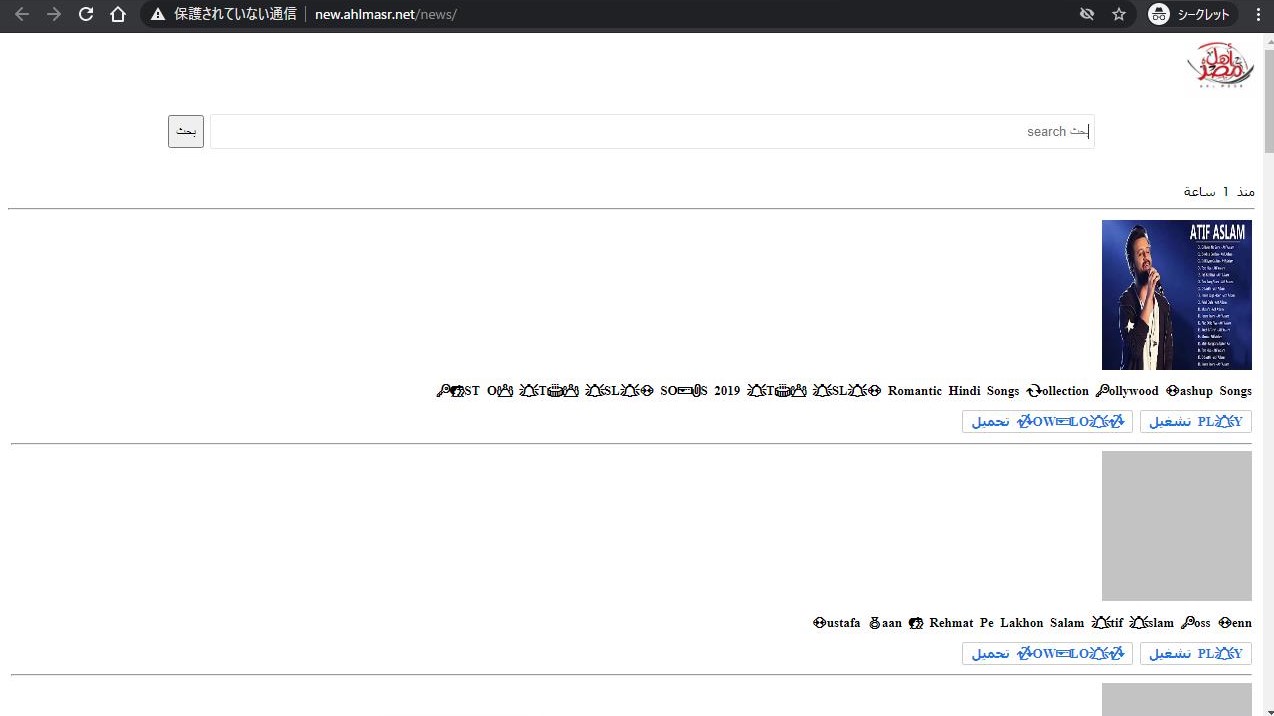Open the Atif Aslam album thumbnail
The height and width of the screenshot is (716, 1274).
pyautogui.click(x=1177, y=295)
